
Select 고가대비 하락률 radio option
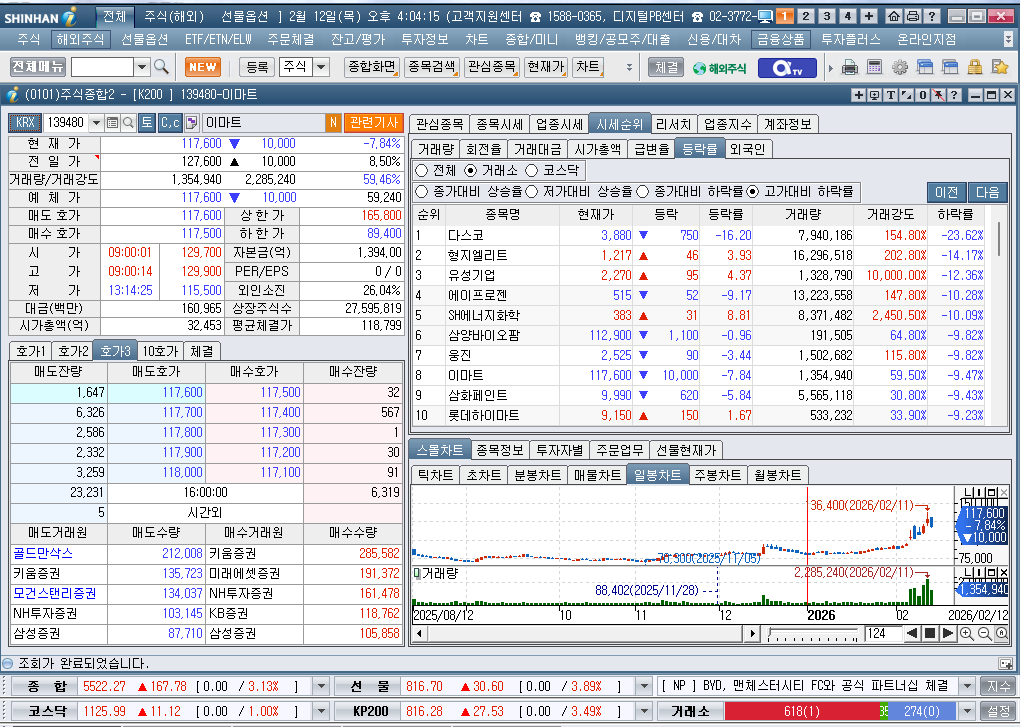pos(753,192)
